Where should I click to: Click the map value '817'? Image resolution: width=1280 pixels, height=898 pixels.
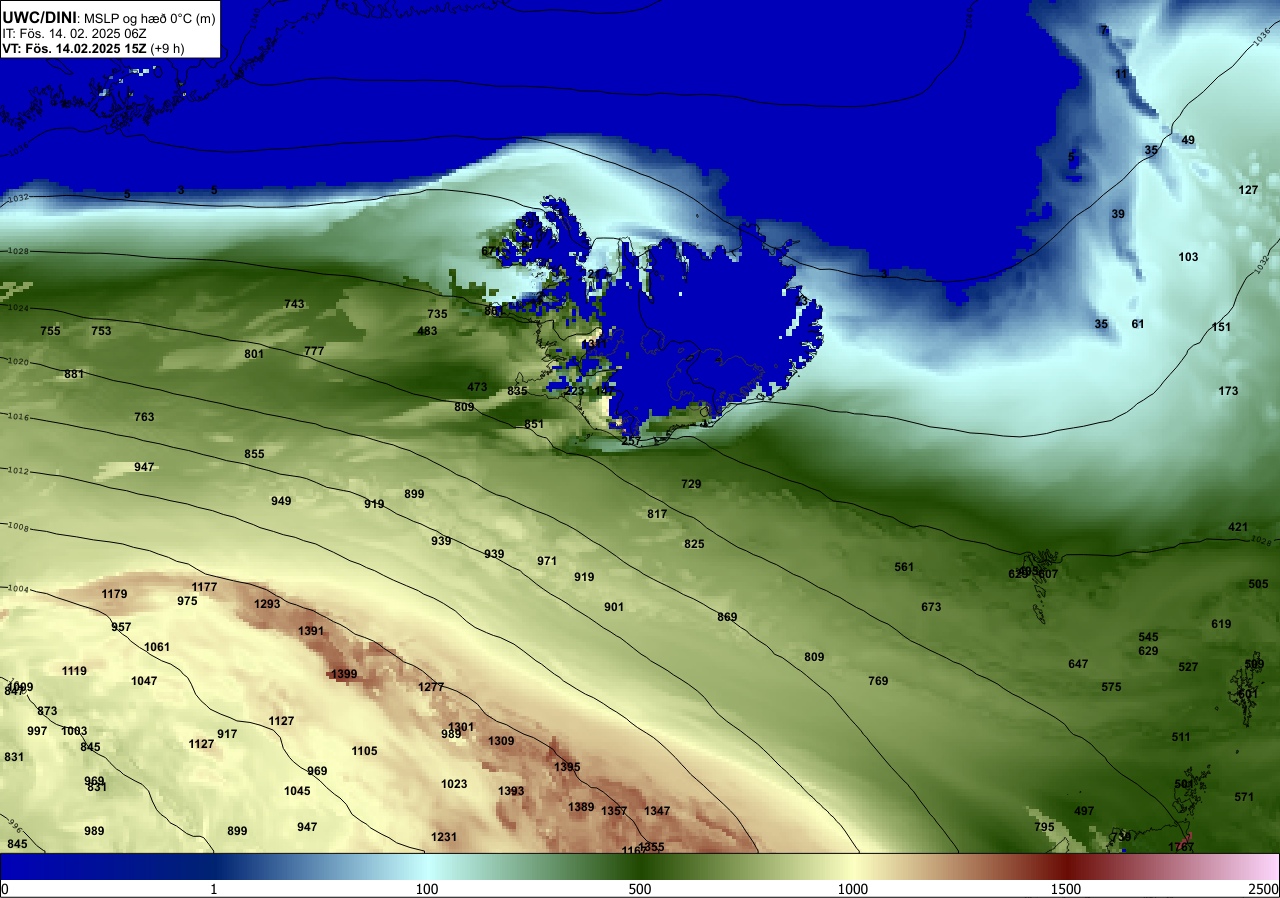657,514
